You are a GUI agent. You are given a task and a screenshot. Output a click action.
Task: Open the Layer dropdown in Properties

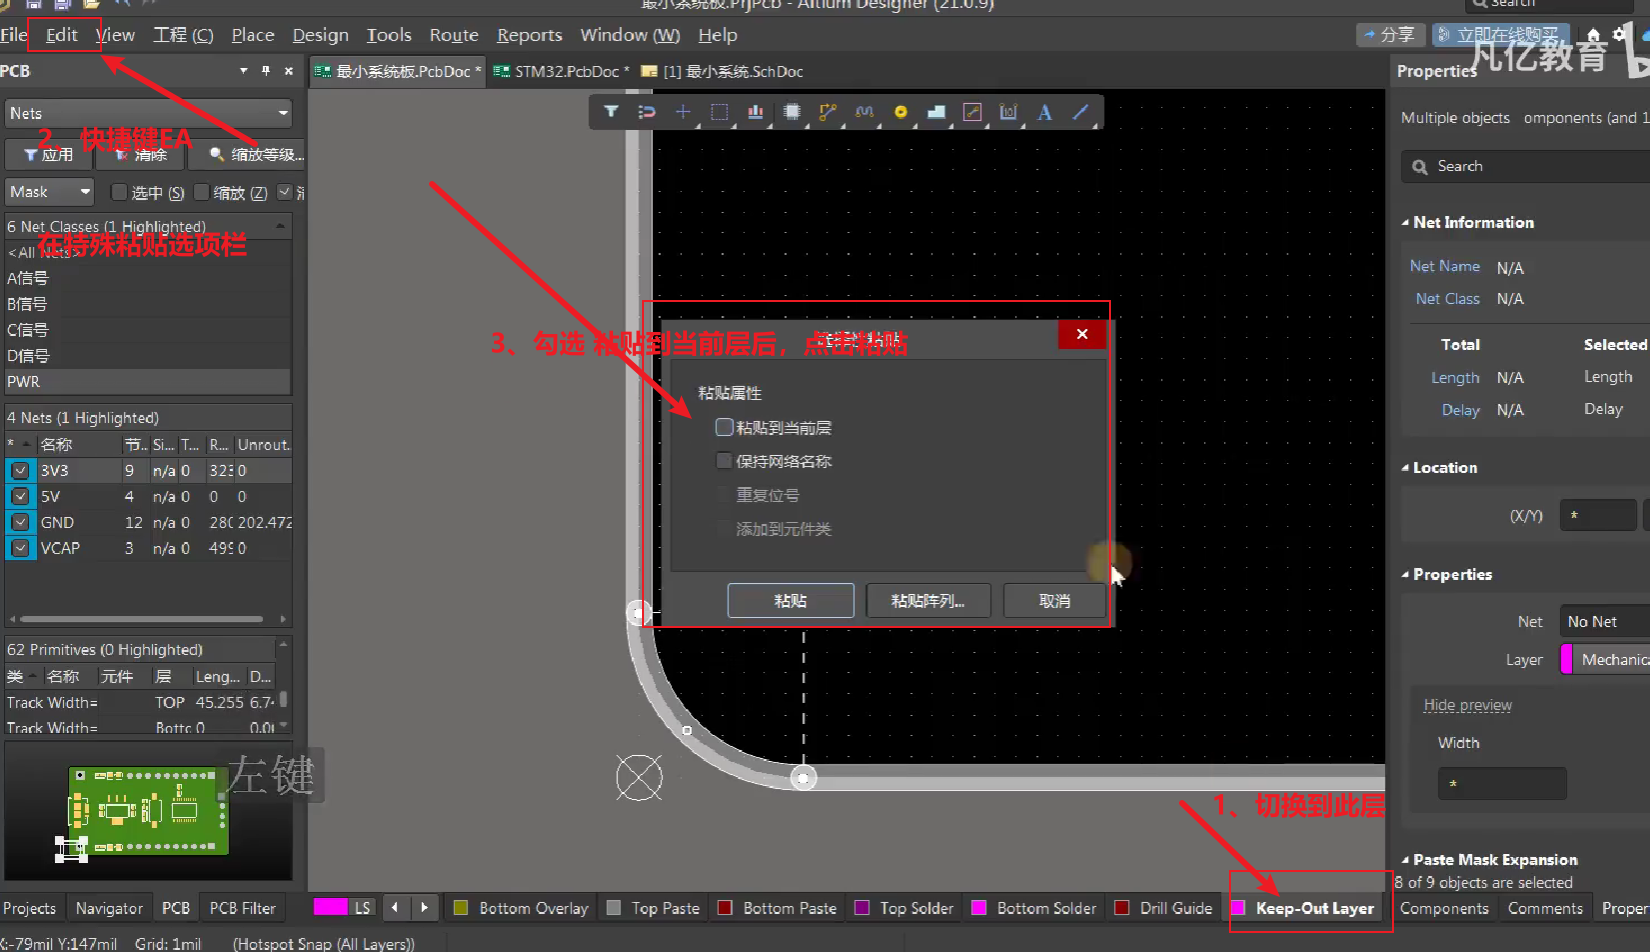click(1605, 660)
